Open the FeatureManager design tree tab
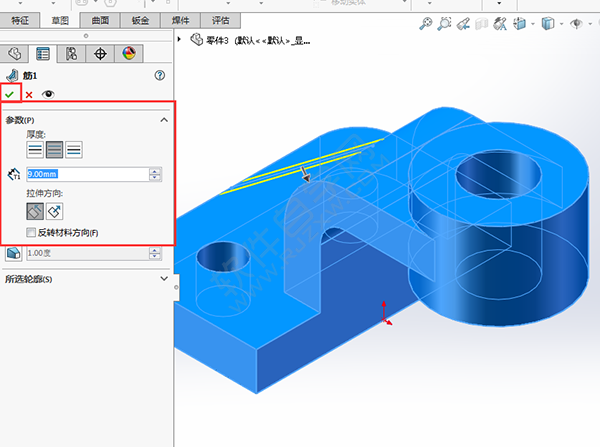 click(x=15, y=54)
